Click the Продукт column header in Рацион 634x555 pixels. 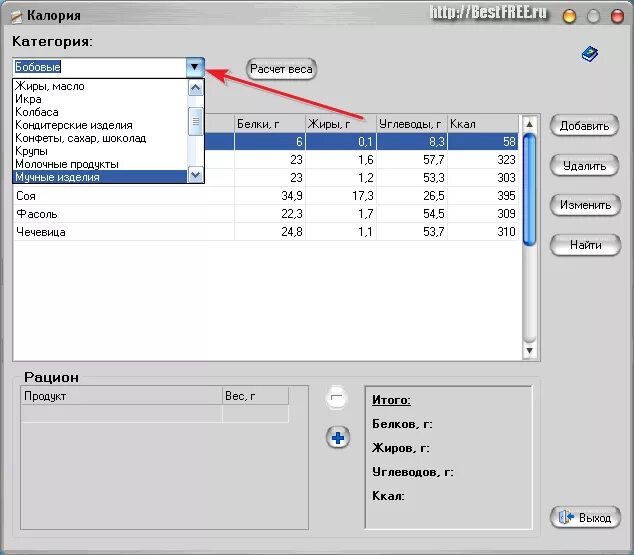click(x=121, y=396)
